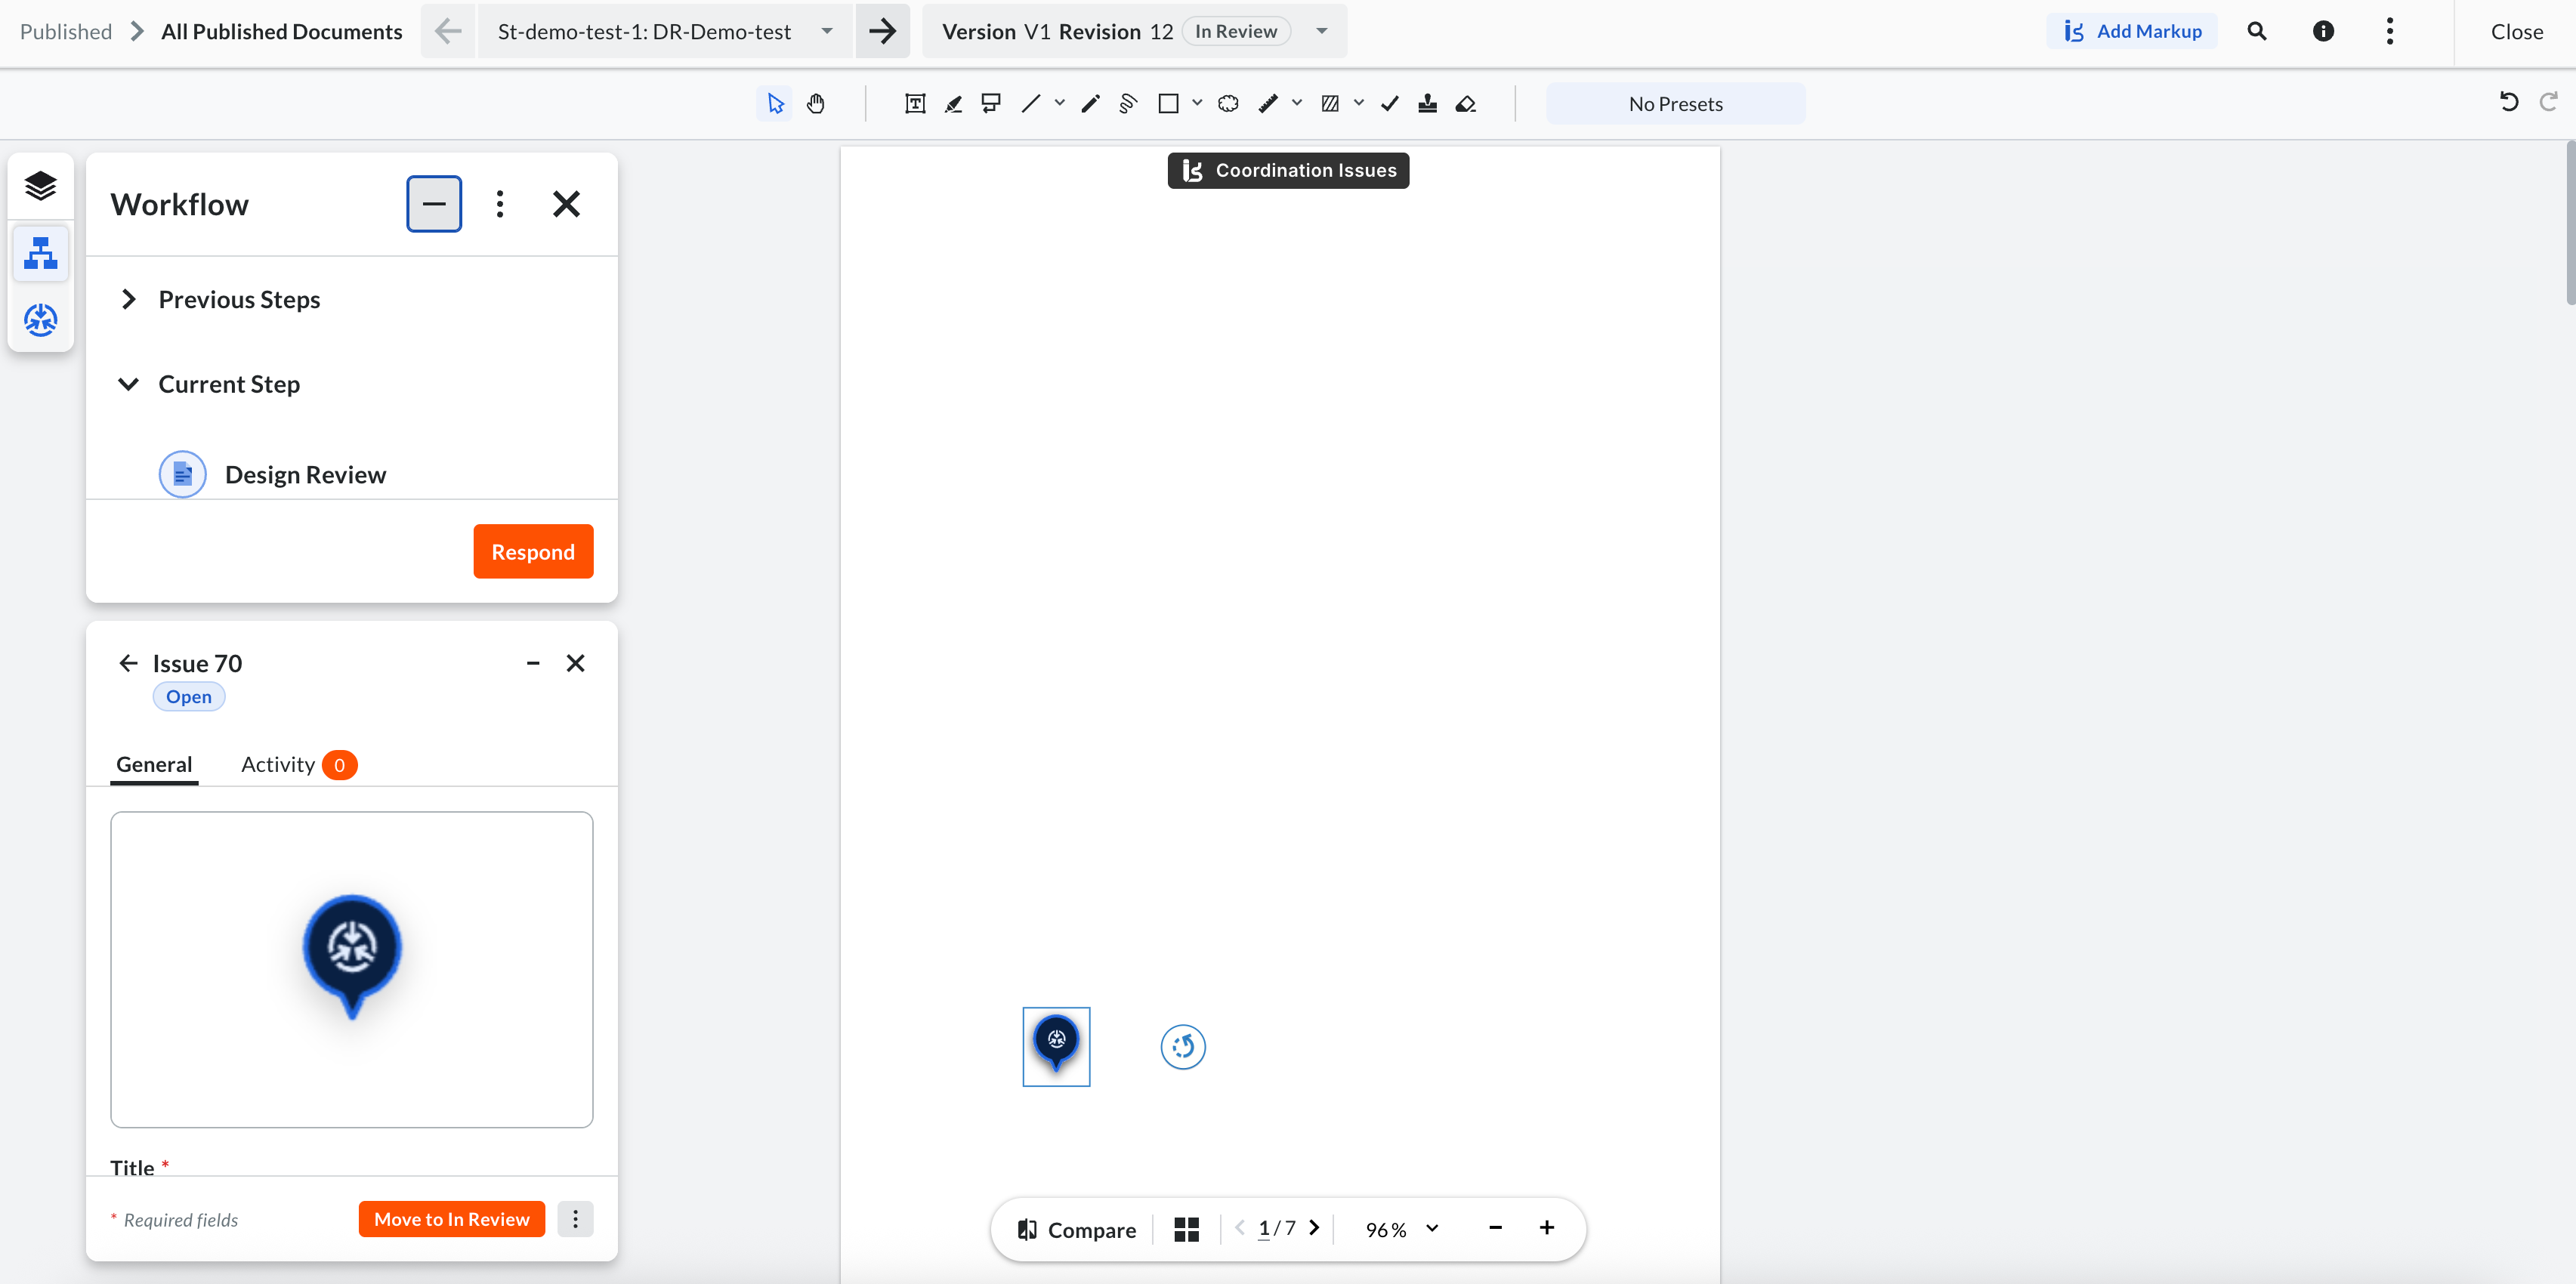Select the text box markup tool
Image resolution: width=2576 pixels, height=1284 pixels.
[x=914, y=104]
